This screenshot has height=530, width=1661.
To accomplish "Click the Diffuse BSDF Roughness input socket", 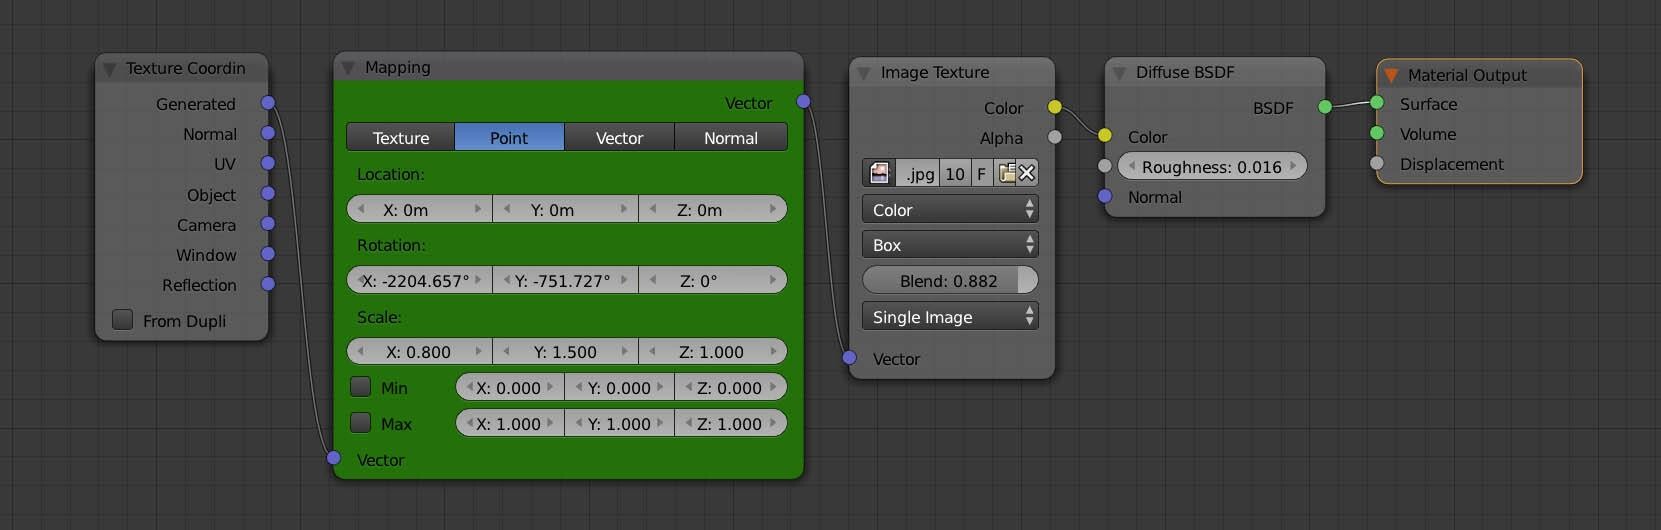I will 1105,166.
